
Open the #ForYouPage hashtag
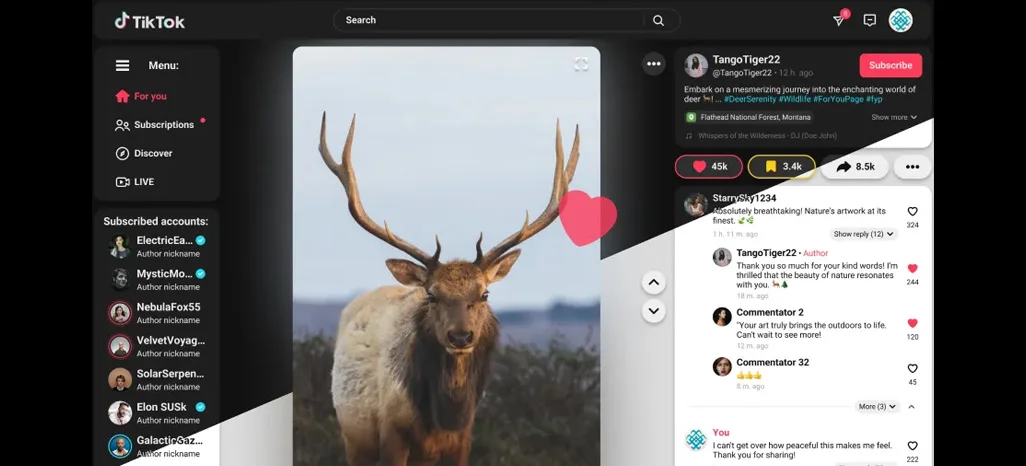click(839, 99)
